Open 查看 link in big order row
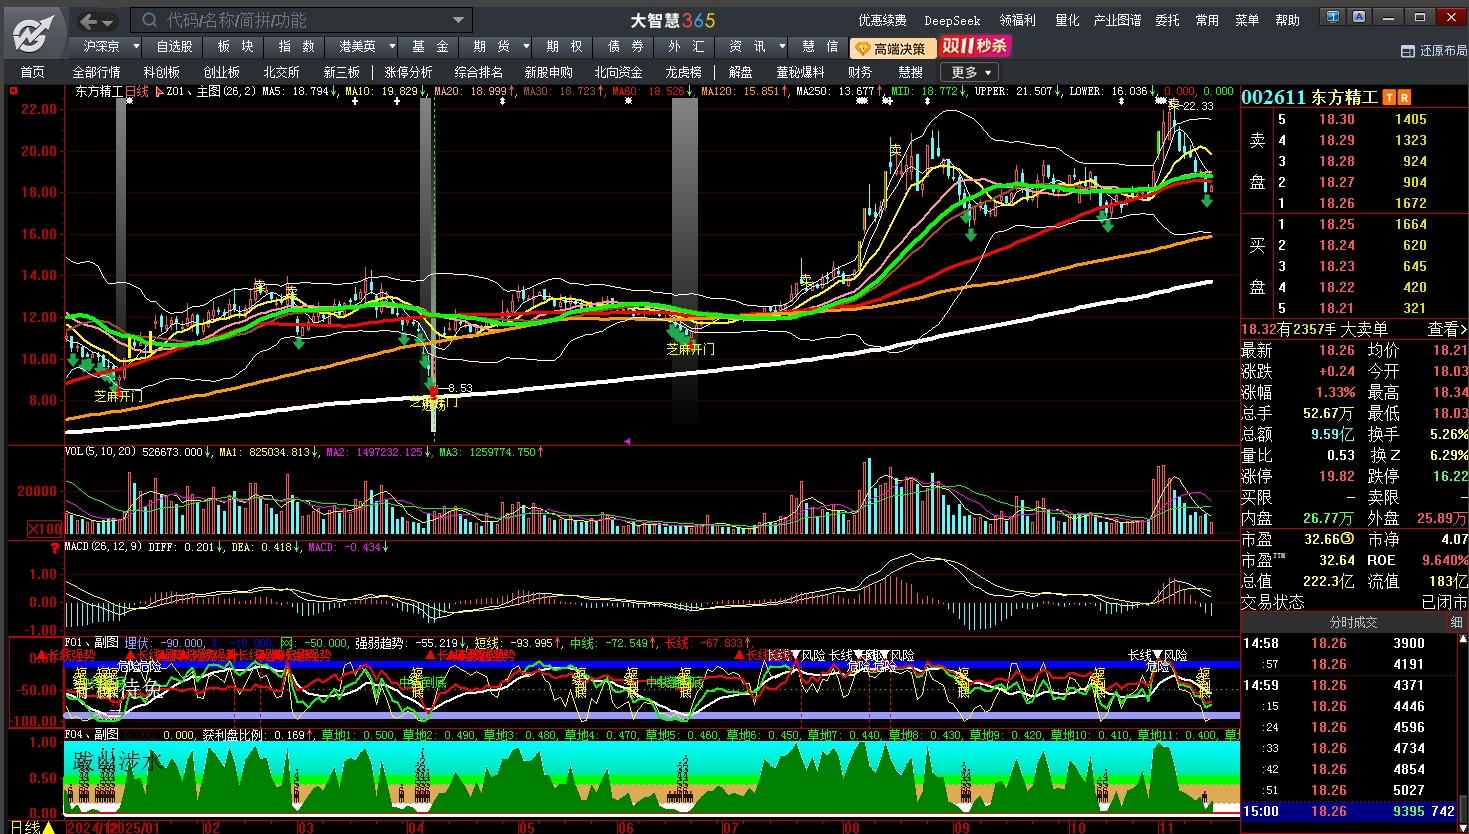The height and width of the screenshot is (834, 1469). click(x=1447, y=329)
